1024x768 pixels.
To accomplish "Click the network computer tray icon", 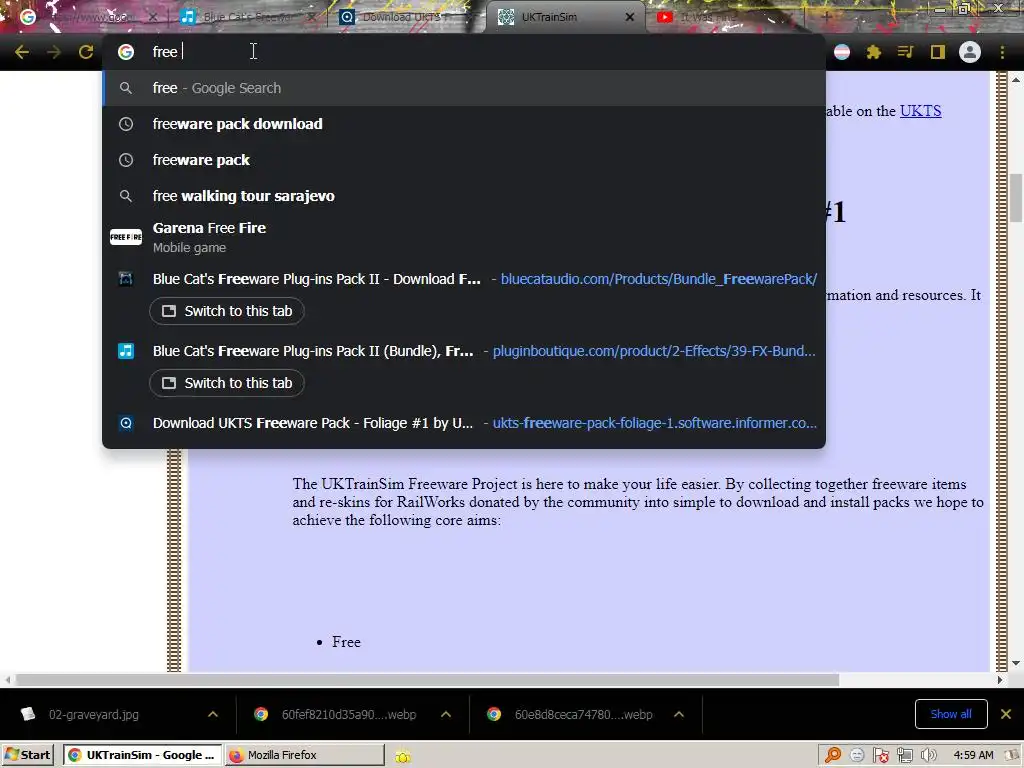I will pos(904,756).
